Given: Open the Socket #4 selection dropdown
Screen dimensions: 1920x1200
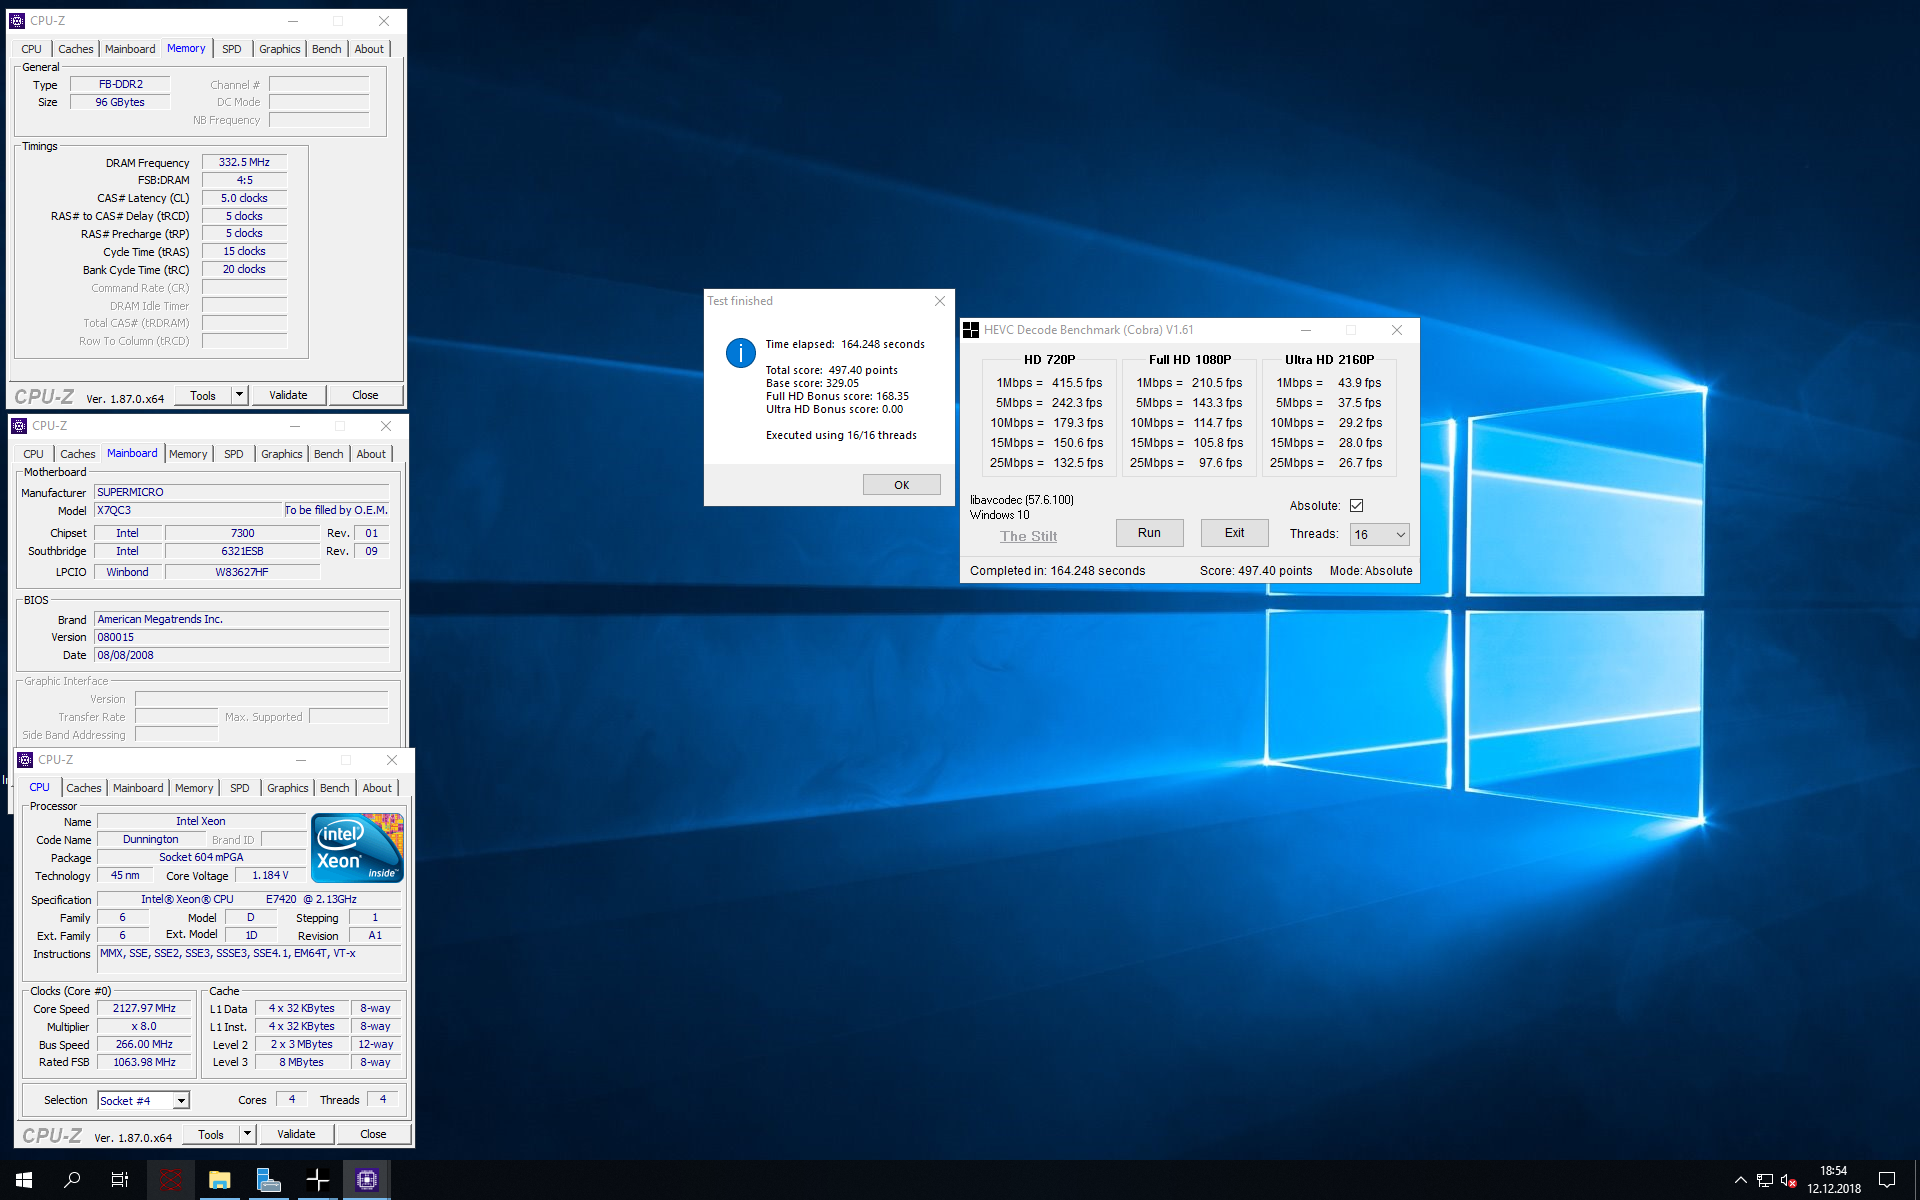Looking at the screenshot, I should 143,1100.
